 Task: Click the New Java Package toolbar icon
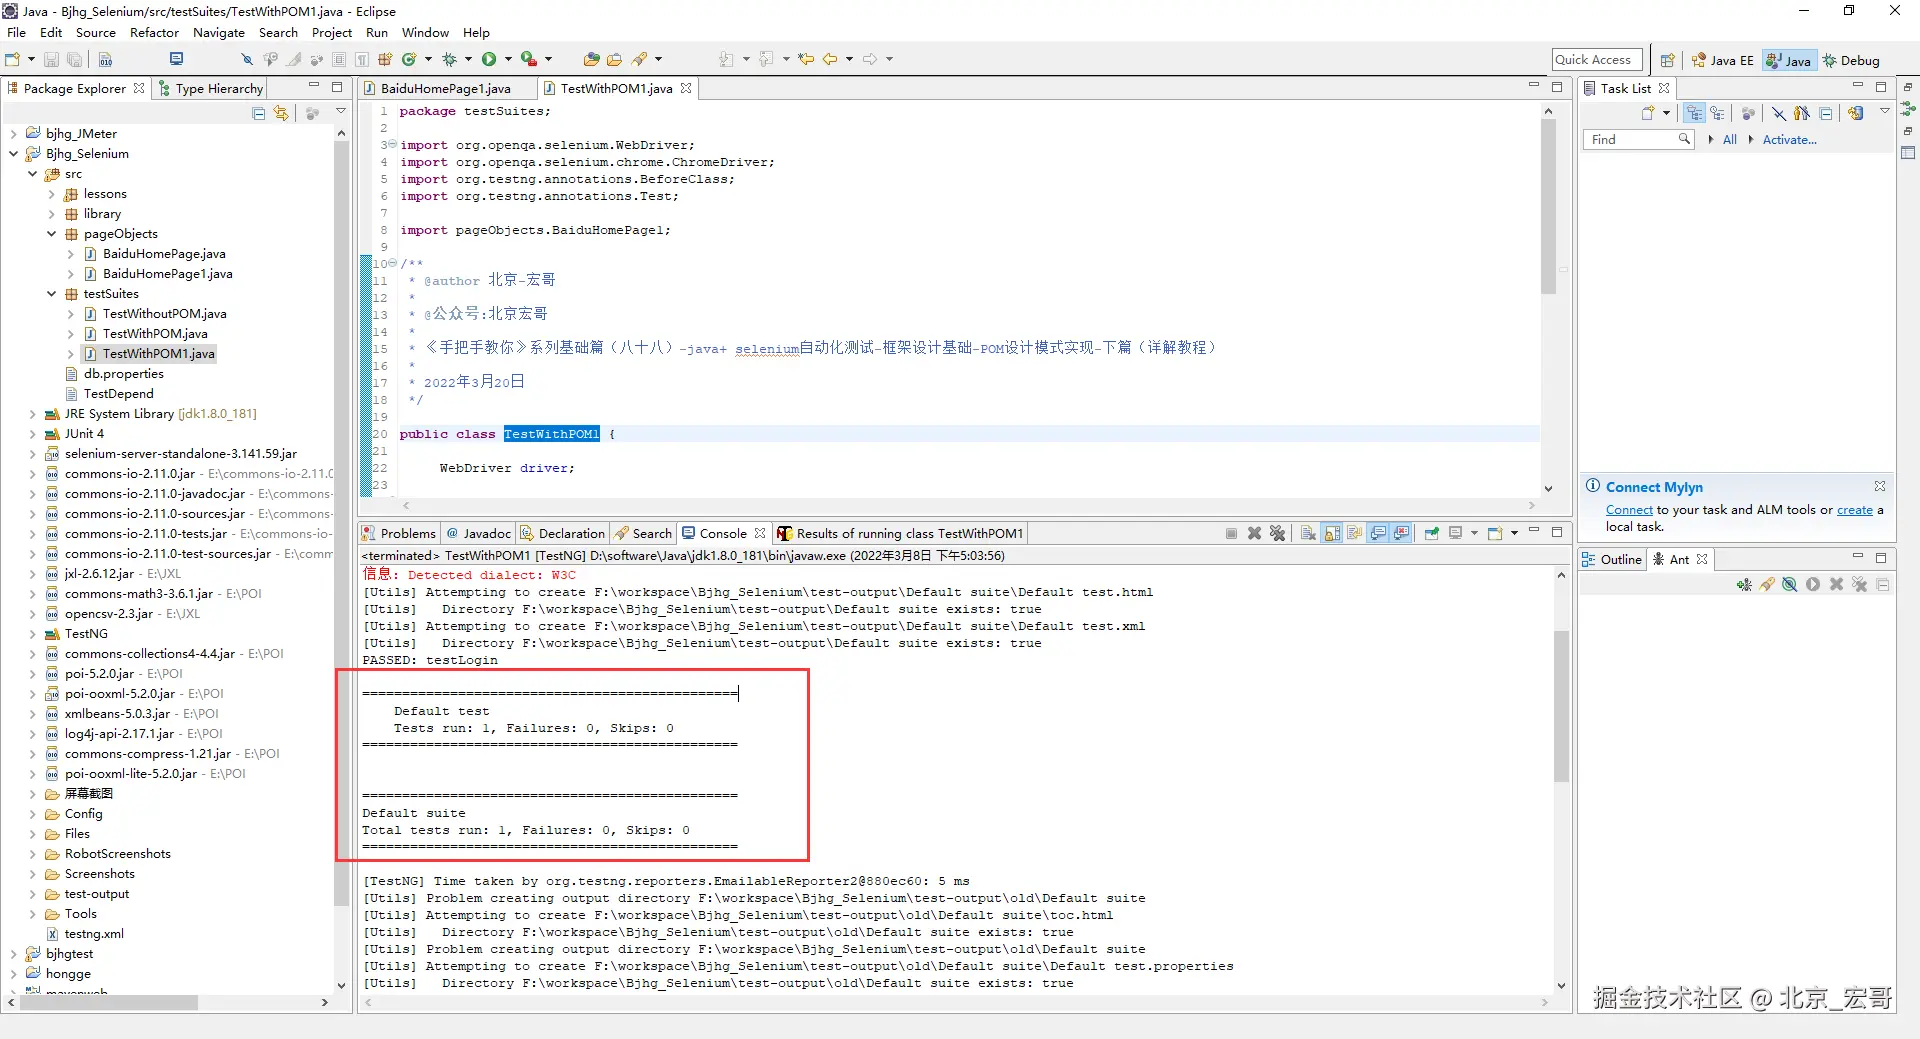click(385, 60)
